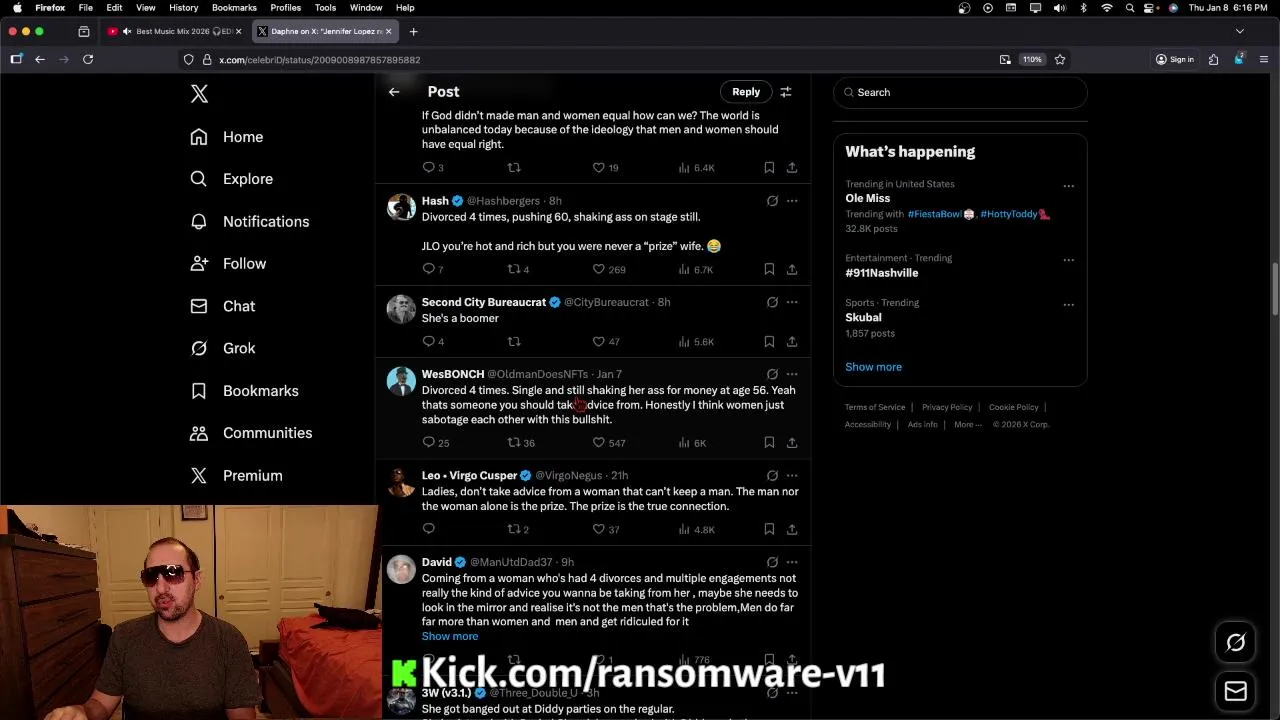This screenshot has height=720, width=1280.
Task: Open Privacy Policy link
Action: pos(947,407)
